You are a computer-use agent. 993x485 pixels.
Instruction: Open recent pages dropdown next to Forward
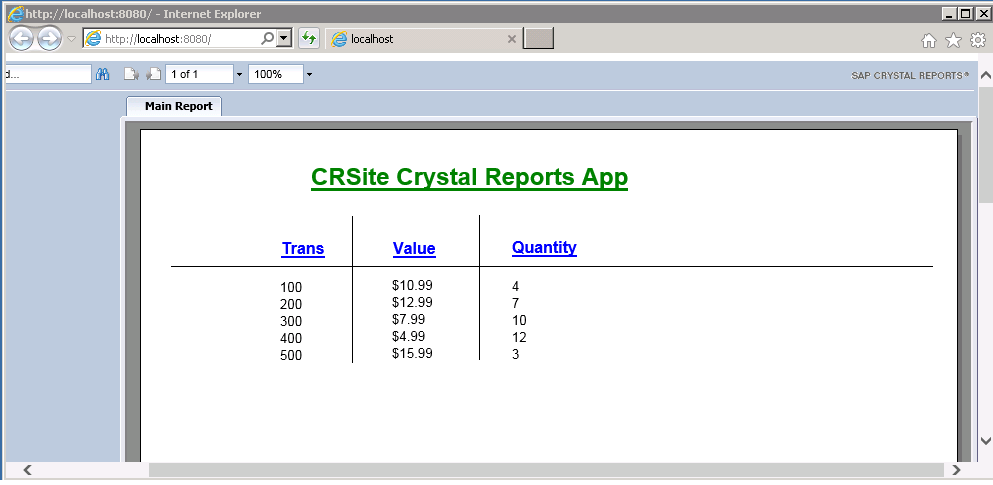71,39
